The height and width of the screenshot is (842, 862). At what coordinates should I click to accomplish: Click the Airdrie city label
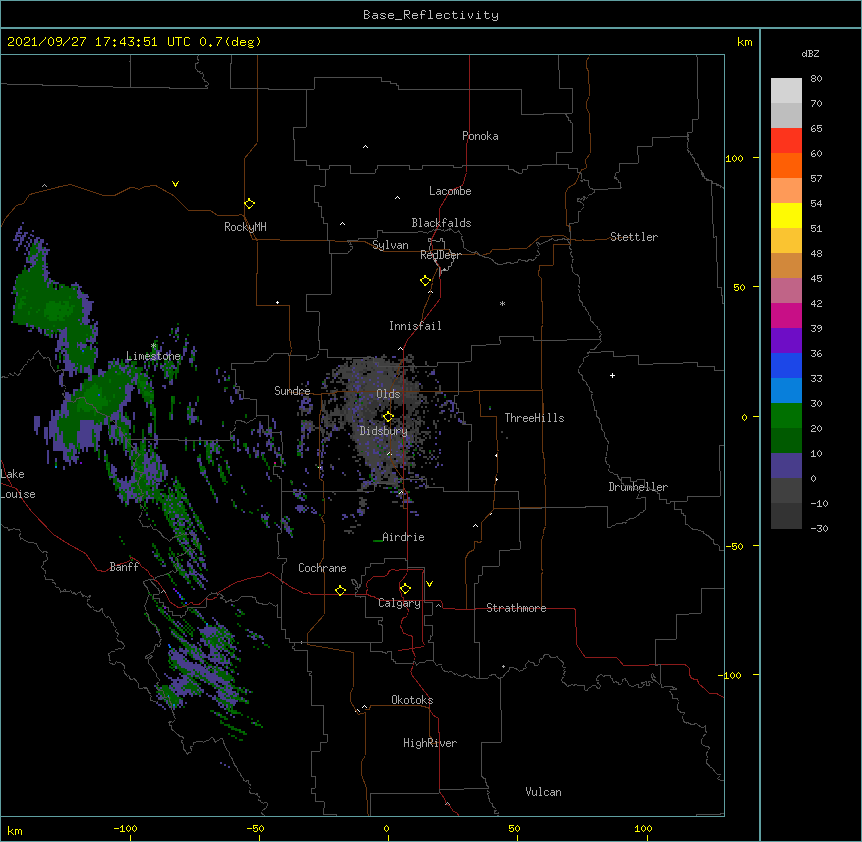(x=403, y=537)
